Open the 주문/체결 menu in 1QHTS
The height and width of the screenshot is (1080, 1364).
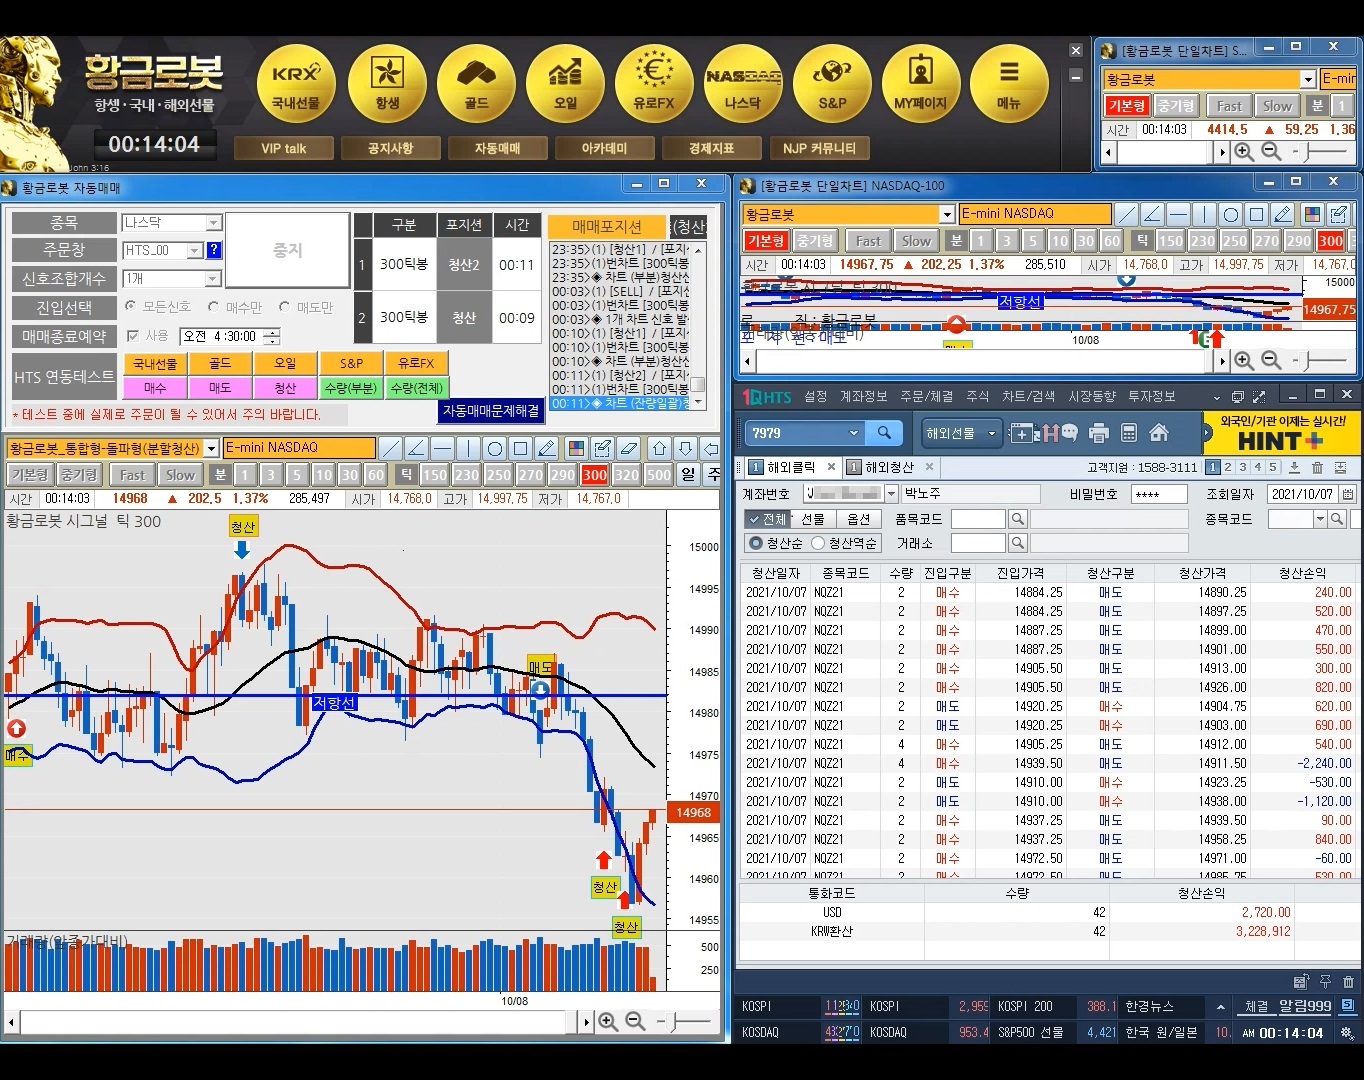(927, 397)
